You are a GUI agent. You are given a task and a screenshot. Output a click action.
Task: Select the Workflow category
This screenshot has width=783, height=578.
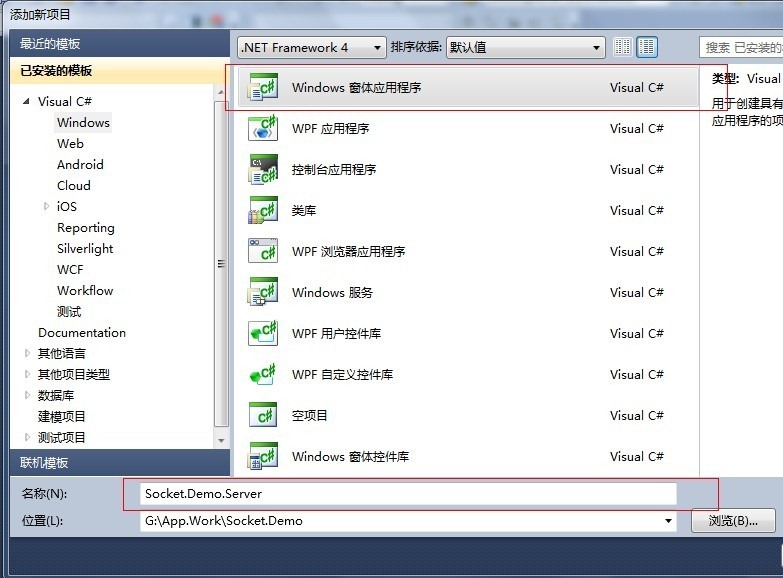pos(85,291)
